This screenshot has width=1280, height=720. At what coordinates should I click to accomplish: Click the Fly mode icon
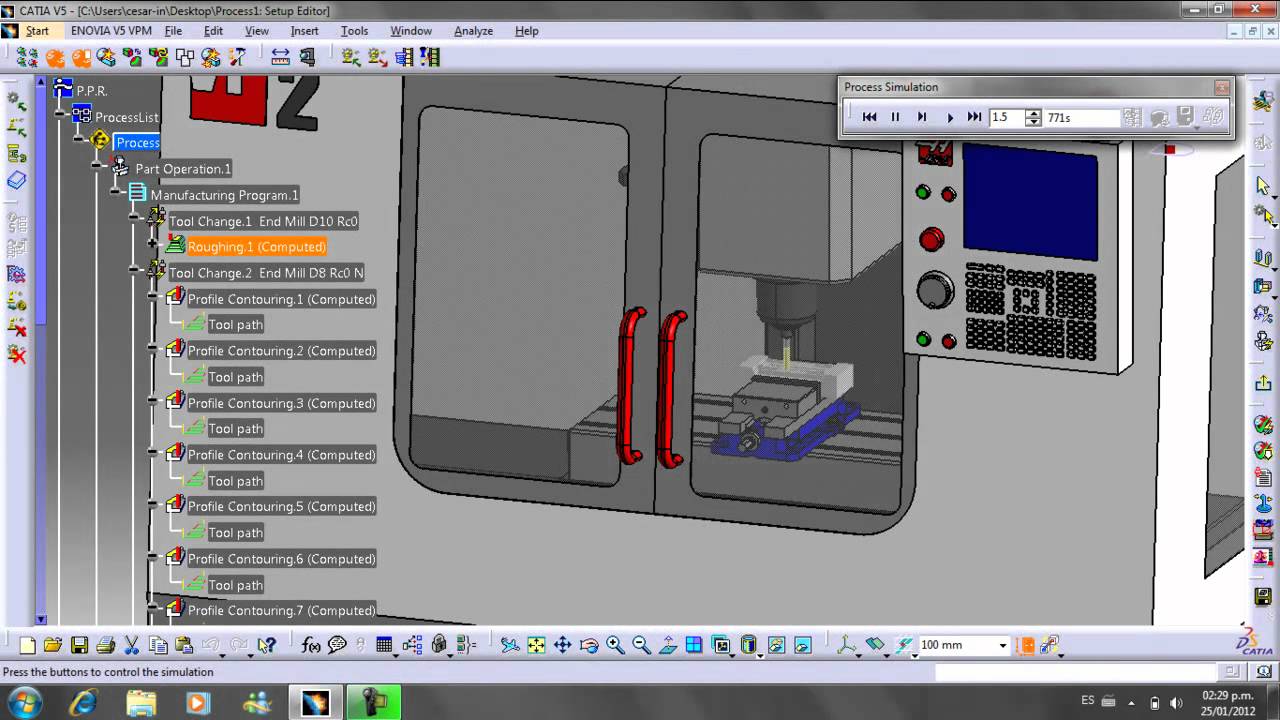510,646
